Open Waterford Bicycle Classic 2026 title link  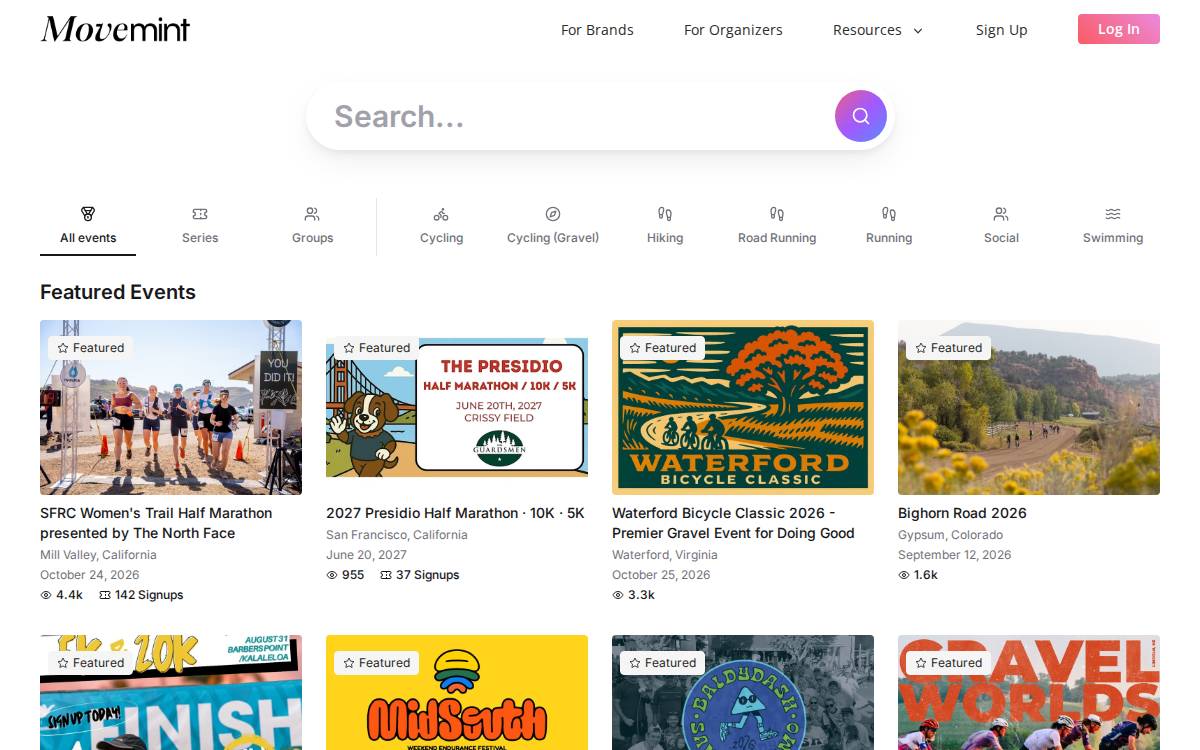point(733,523)
